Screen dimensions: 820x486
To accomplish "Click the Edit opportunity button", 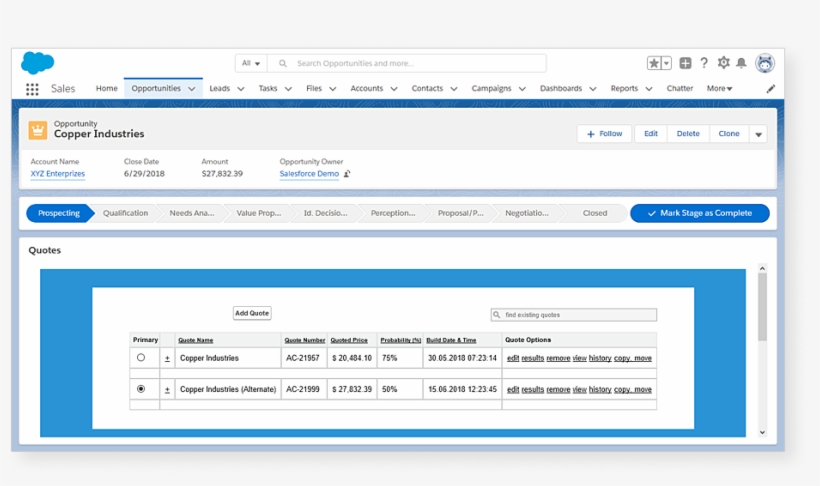I will point(651,134).
